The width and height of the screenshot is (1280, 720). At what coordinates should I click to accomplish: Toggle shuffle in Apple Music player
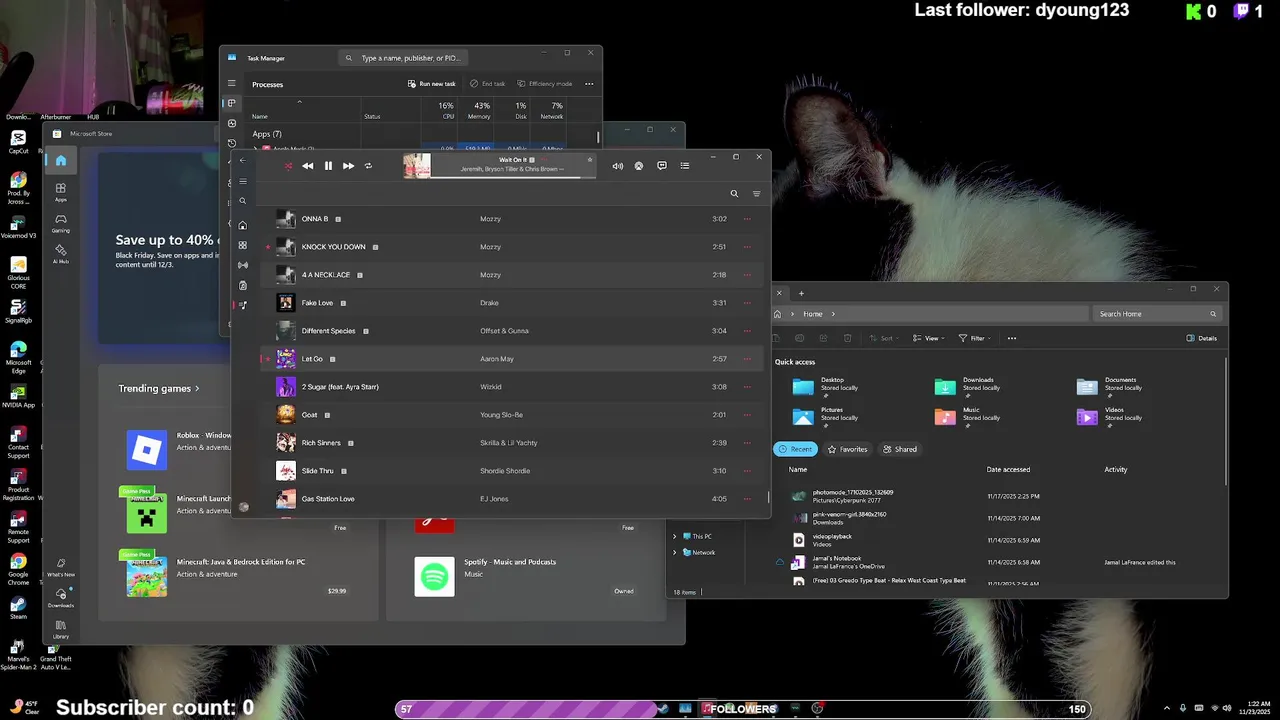point(288,166)
